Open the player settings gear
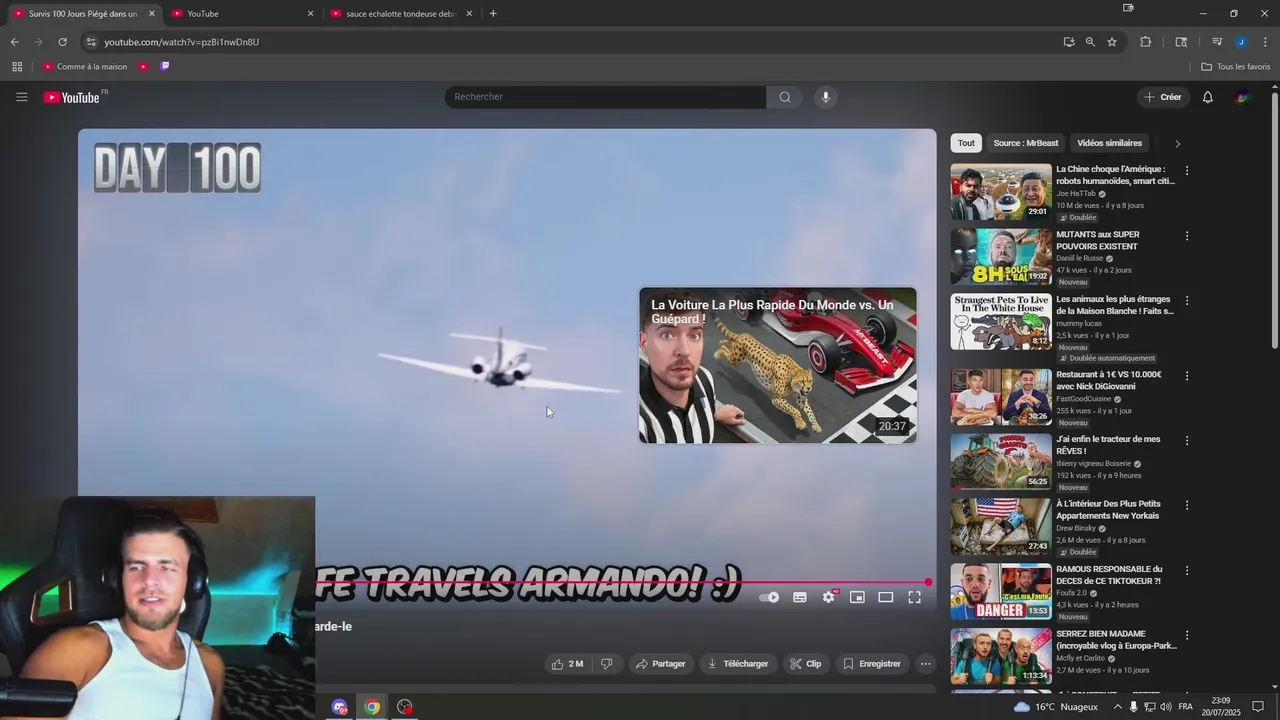Image resolution: width=1280 pixels, height=720 pixels. pyautogui.click(x=829, y=597)
